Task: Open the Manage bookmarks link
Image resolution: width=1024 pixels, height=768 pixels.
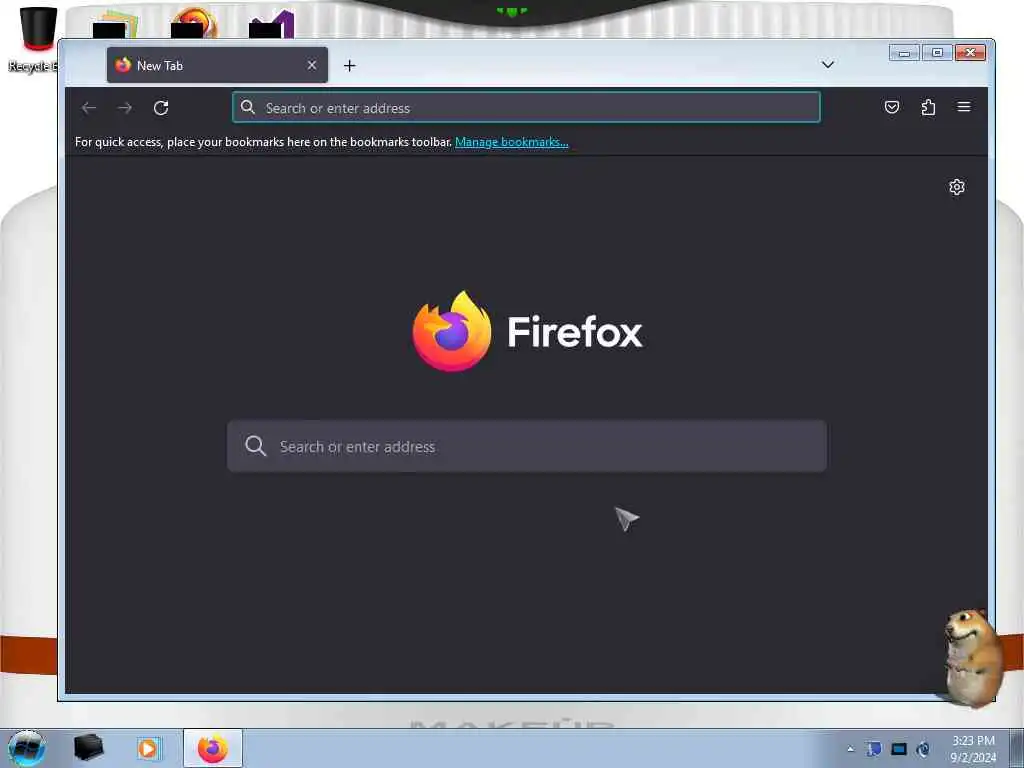Action: point(511,142)
